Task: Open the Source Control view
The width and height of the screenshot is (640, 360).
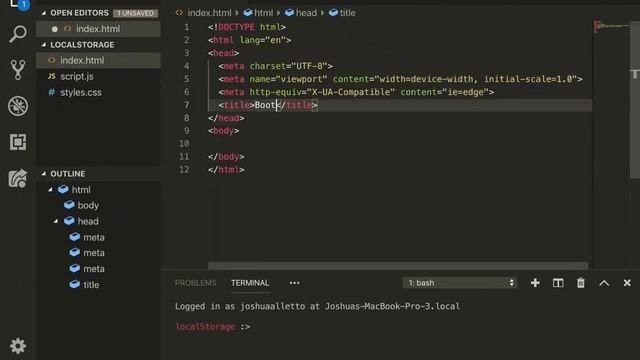Action: [x=18, y=70]
